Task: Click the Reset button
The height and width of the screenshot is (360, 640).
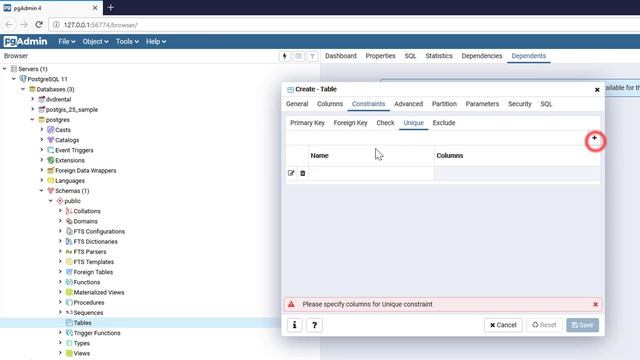Action: [x=544, y=325]
